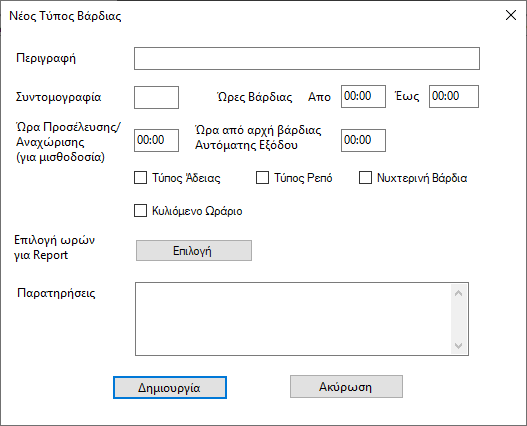This screenshot has width=527, height=426.
Task: Toggle the Κυλιόμενο Ωράριο checkbox
Action: 140,210
